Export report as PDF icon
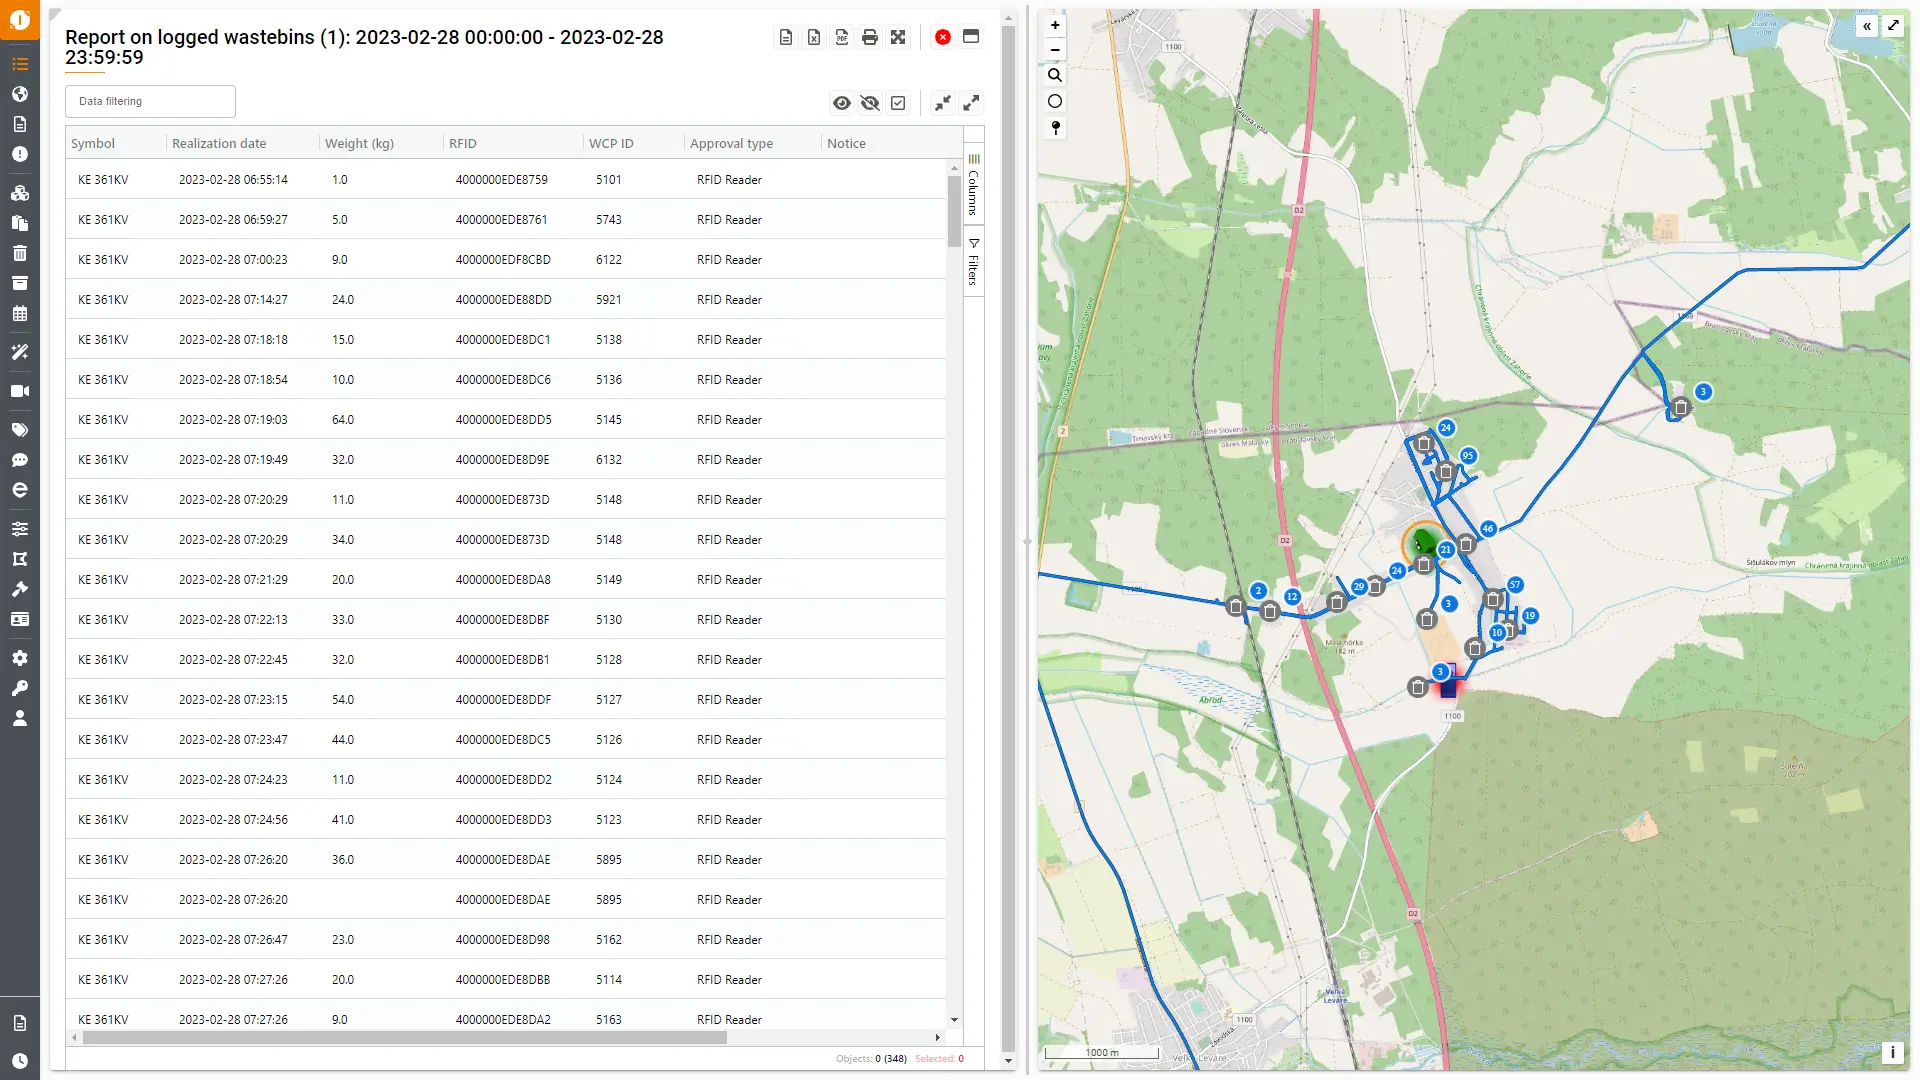The width and height of the screenshot is (1920, 1080). click(x=842, y=37)
